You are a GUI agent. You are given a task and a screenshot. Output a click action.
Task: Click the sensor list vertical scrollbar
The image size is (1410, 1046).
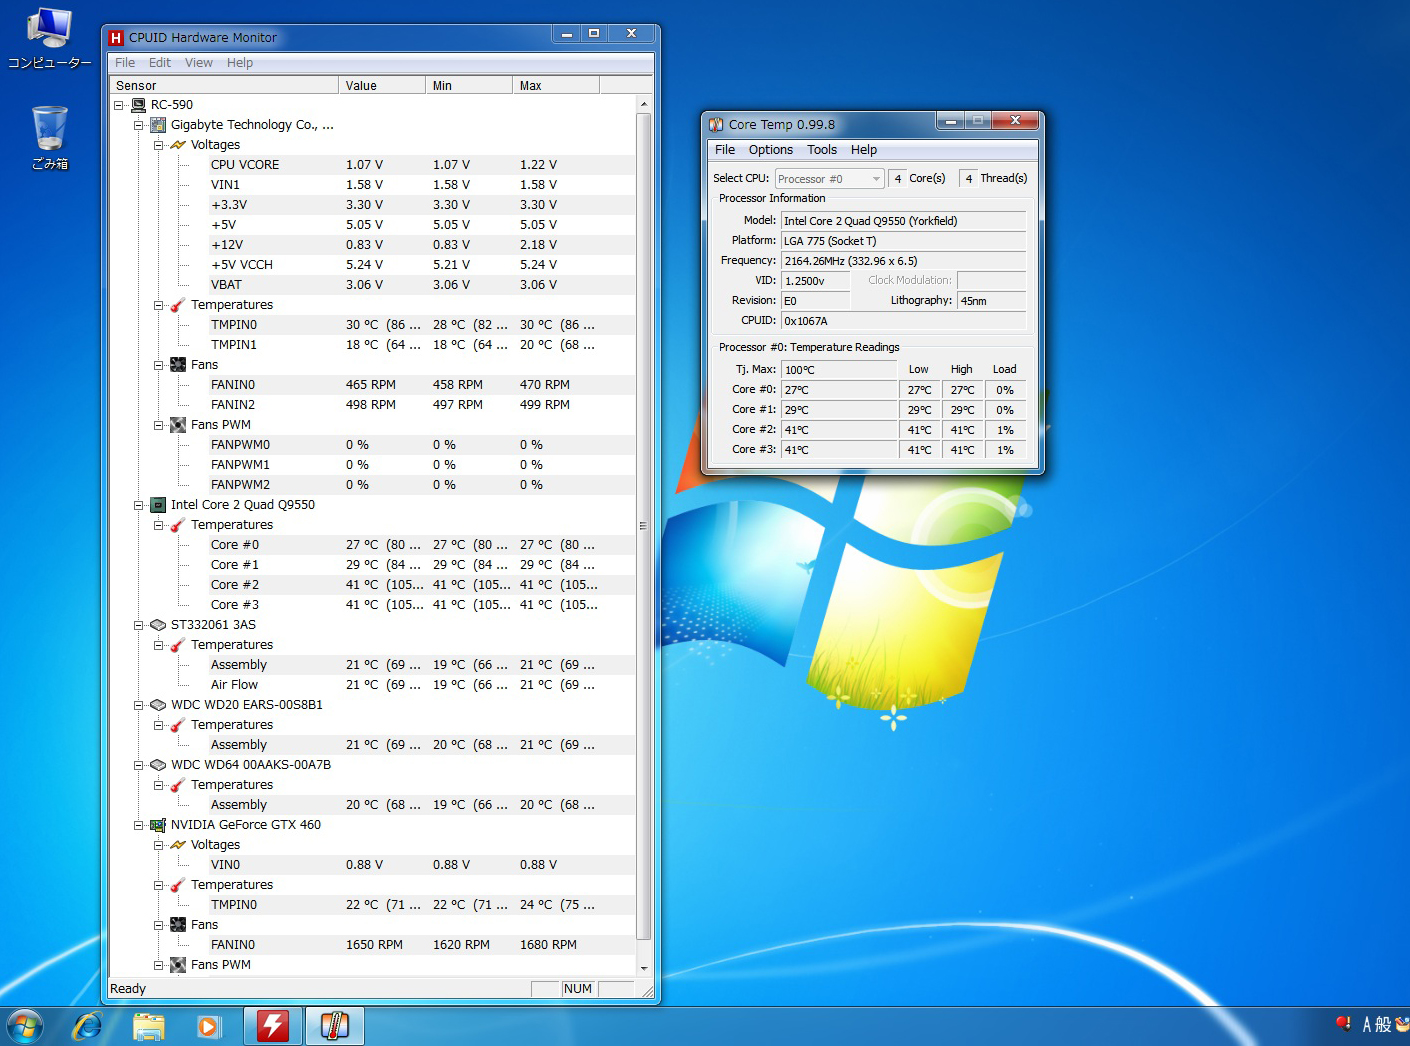click(x=643, y=526)
